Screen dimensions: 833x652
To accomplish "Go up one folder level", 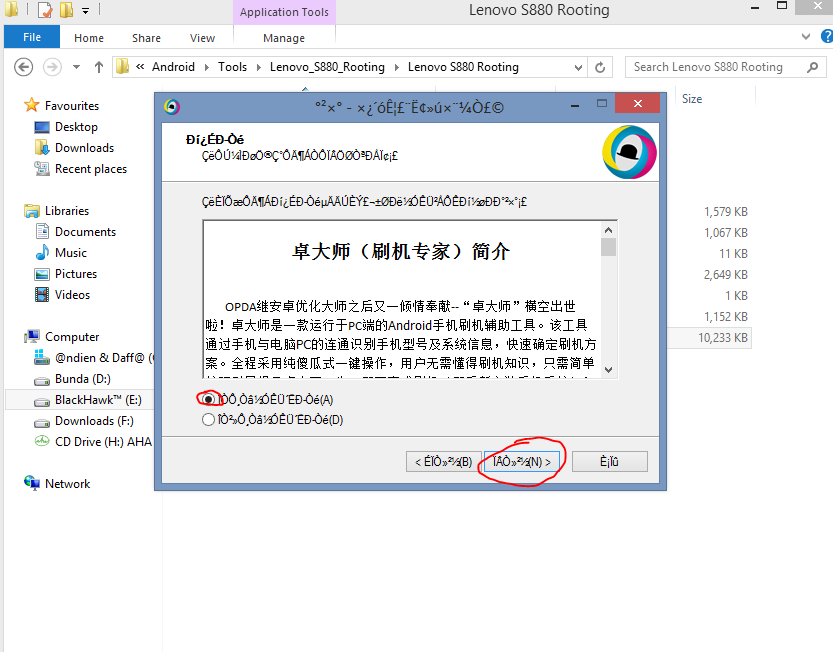I will [x=99, y=67].
